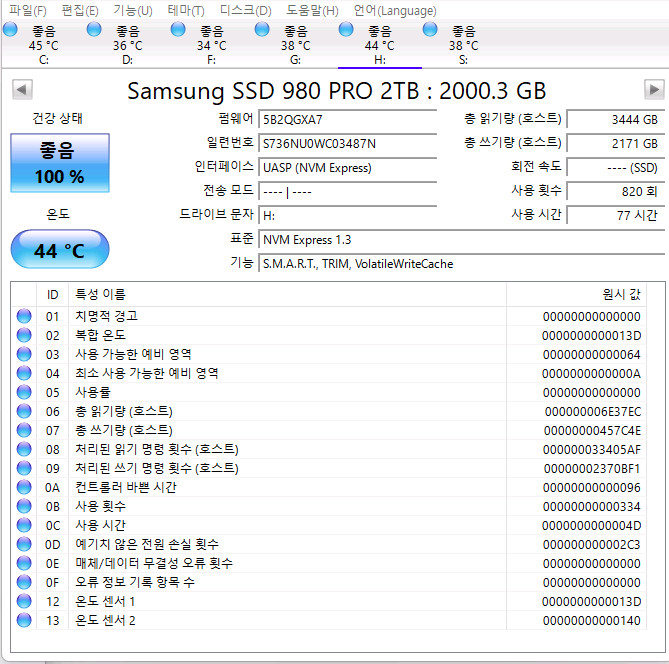This screenshot has height=664, width=669.
Task: Click status orb for attribute 12 온도 센서 1
Action: 24,601
